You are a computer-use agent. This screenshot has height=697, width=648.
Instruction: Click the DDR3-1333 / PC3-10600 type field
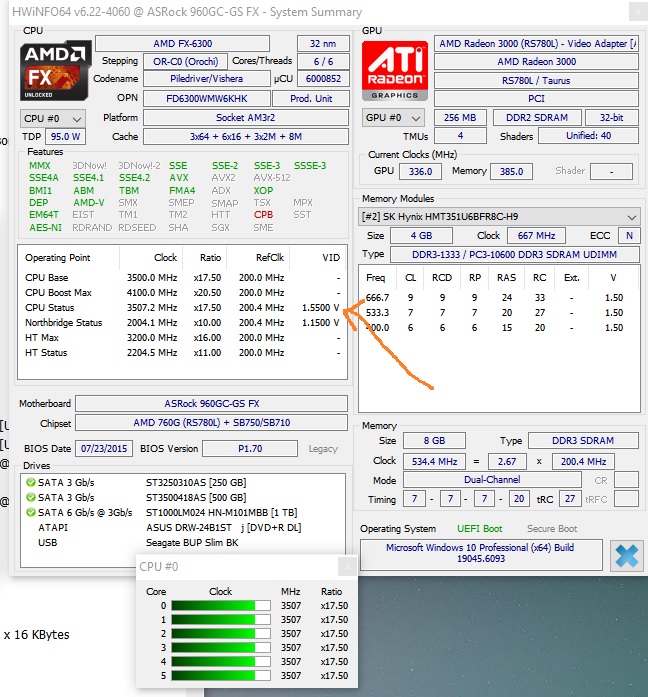point(515,255)
